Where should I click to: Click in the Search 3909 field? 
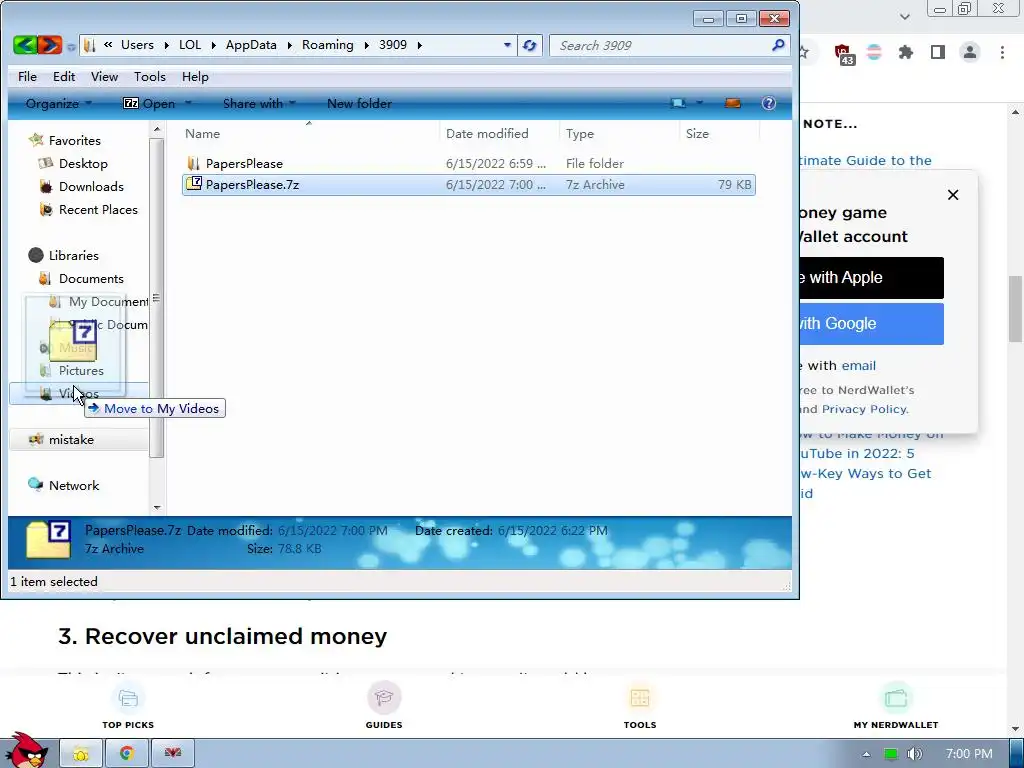point(660,45)
